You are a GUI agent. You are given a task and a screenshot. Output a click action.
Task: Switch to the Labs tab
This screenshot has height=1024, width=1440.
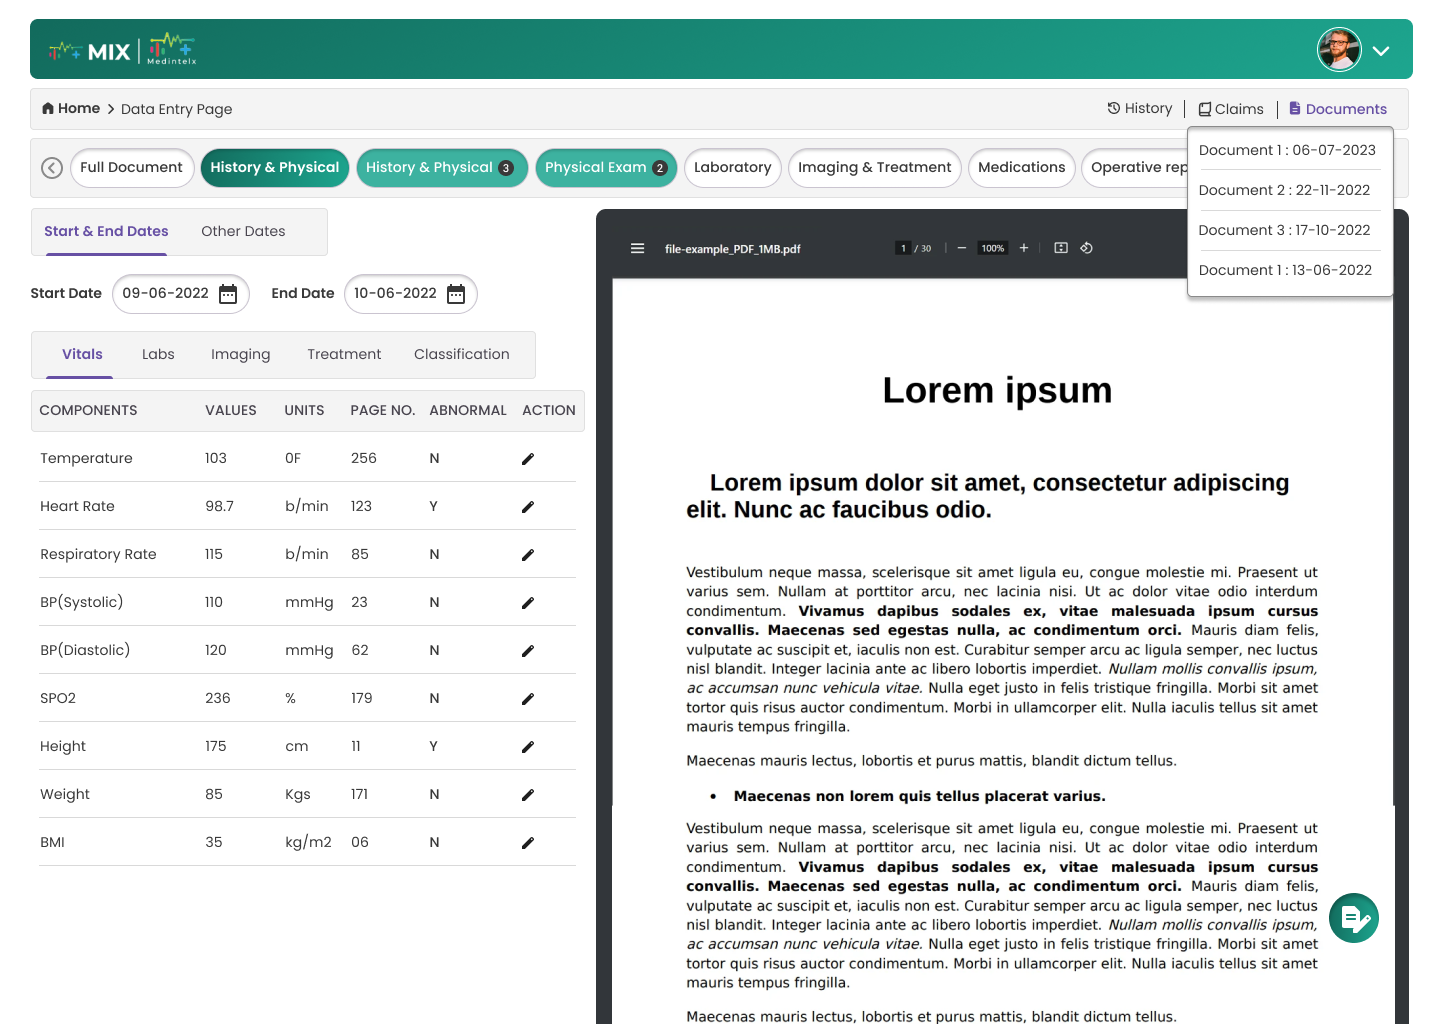(158, 354)
